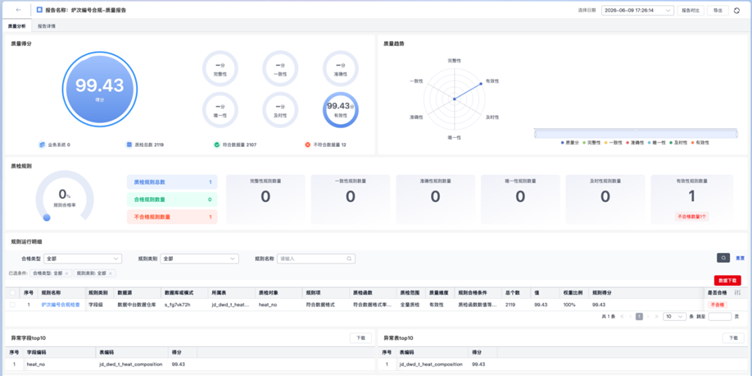Image resolution: width=752 pixels, height=376 pixels.
Task: Click the 及时性 score ring
Action: (x=280, y=110)
